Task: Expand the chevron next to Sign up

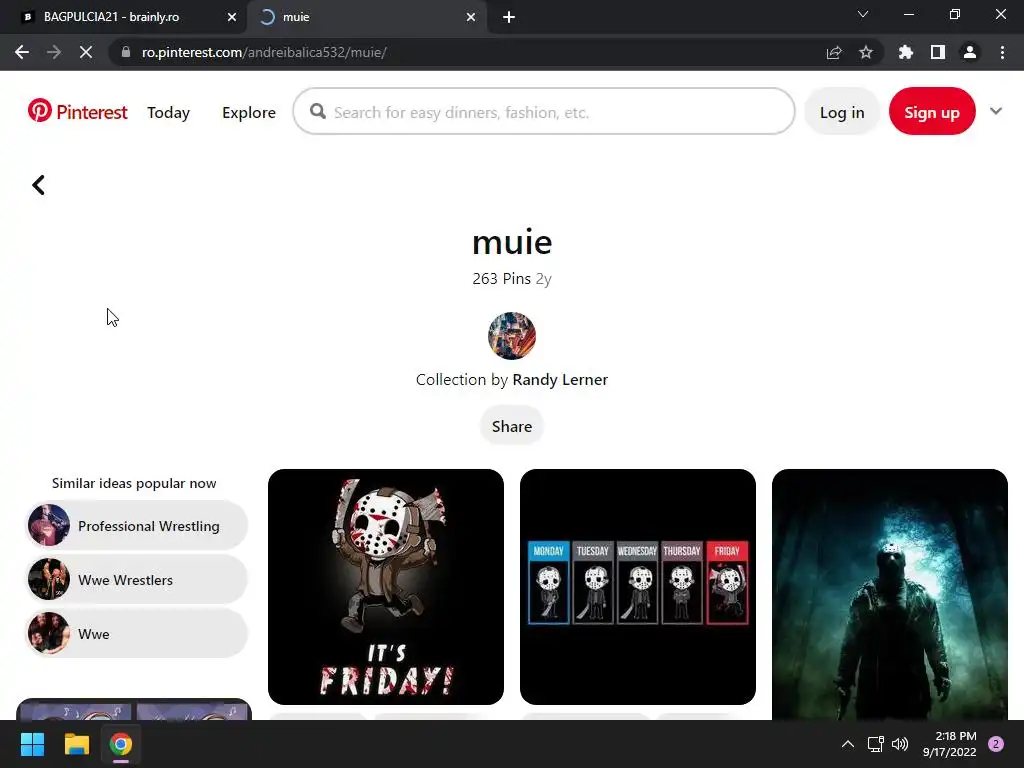Action: tap(996, 111)
